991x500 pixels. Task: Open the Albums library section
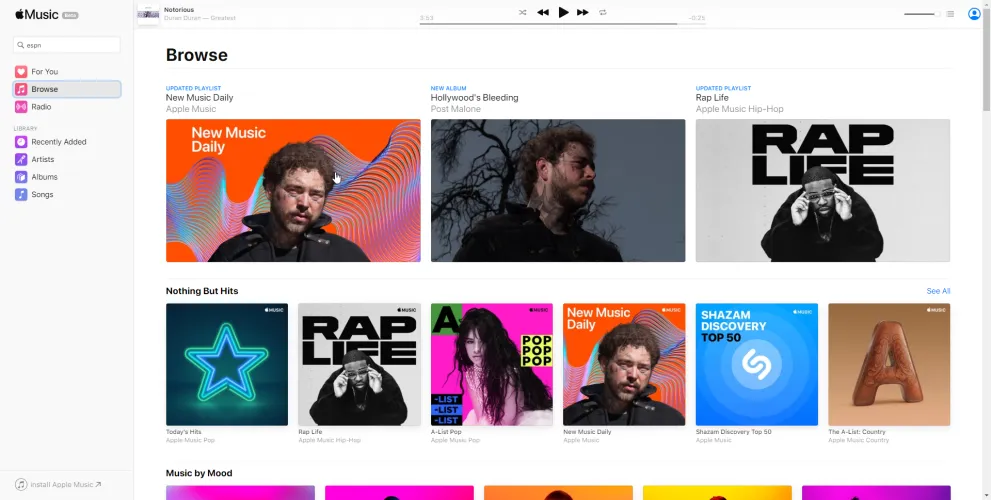[x=44, y=177]
